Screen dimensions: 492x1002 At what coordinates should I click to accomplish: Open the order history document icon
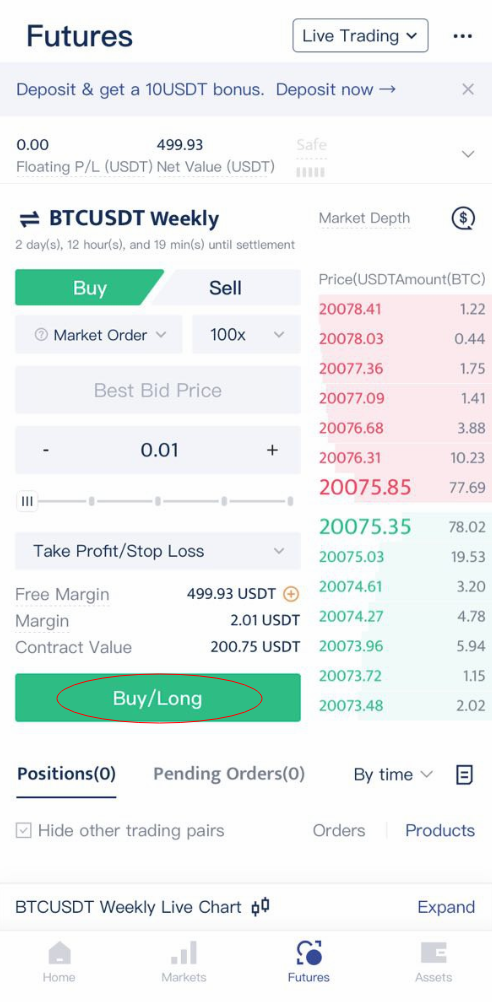click(x=465, y=775)
